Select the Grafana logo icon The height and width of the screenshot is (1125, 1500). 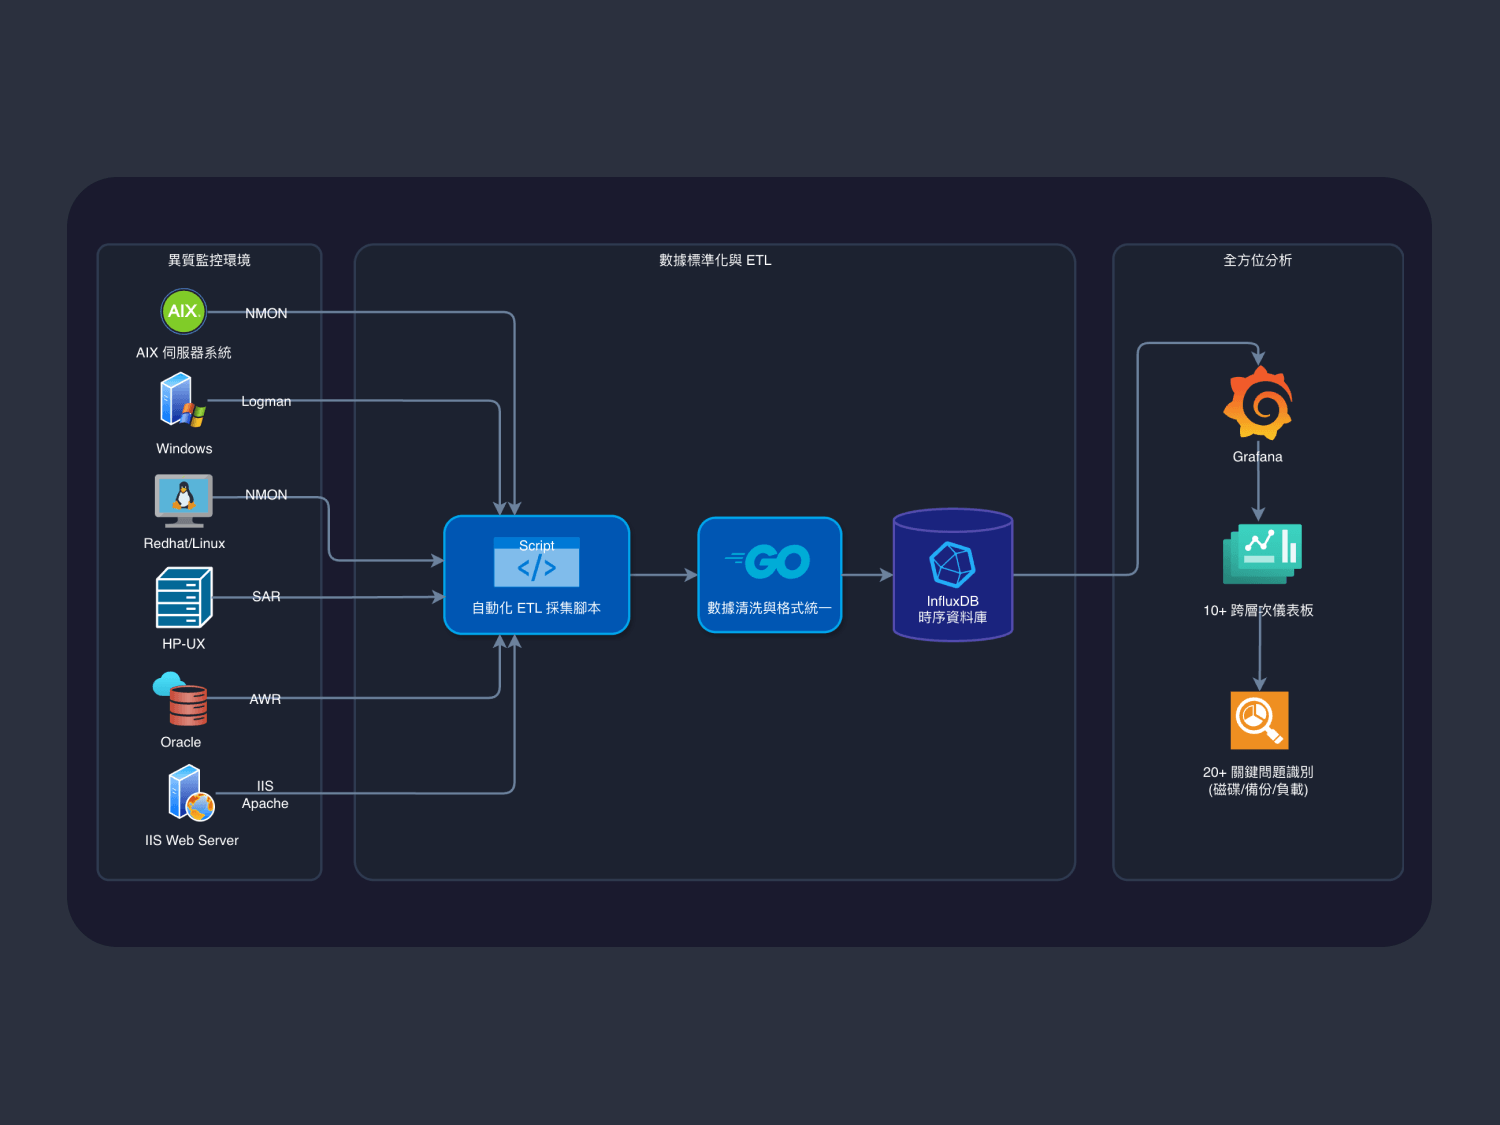pos(1258,403)
